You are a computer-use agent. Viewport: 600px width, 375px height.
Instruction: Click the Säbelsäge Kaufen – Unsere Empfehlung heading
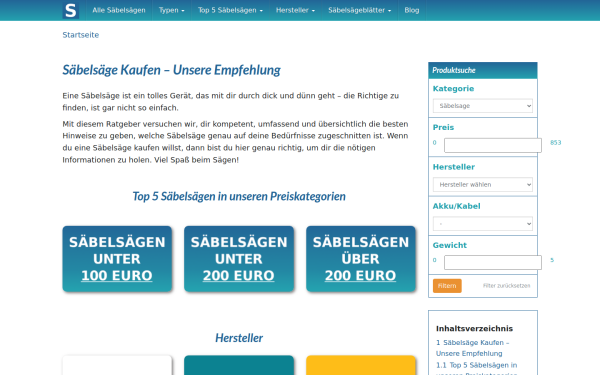pos(171,70)
